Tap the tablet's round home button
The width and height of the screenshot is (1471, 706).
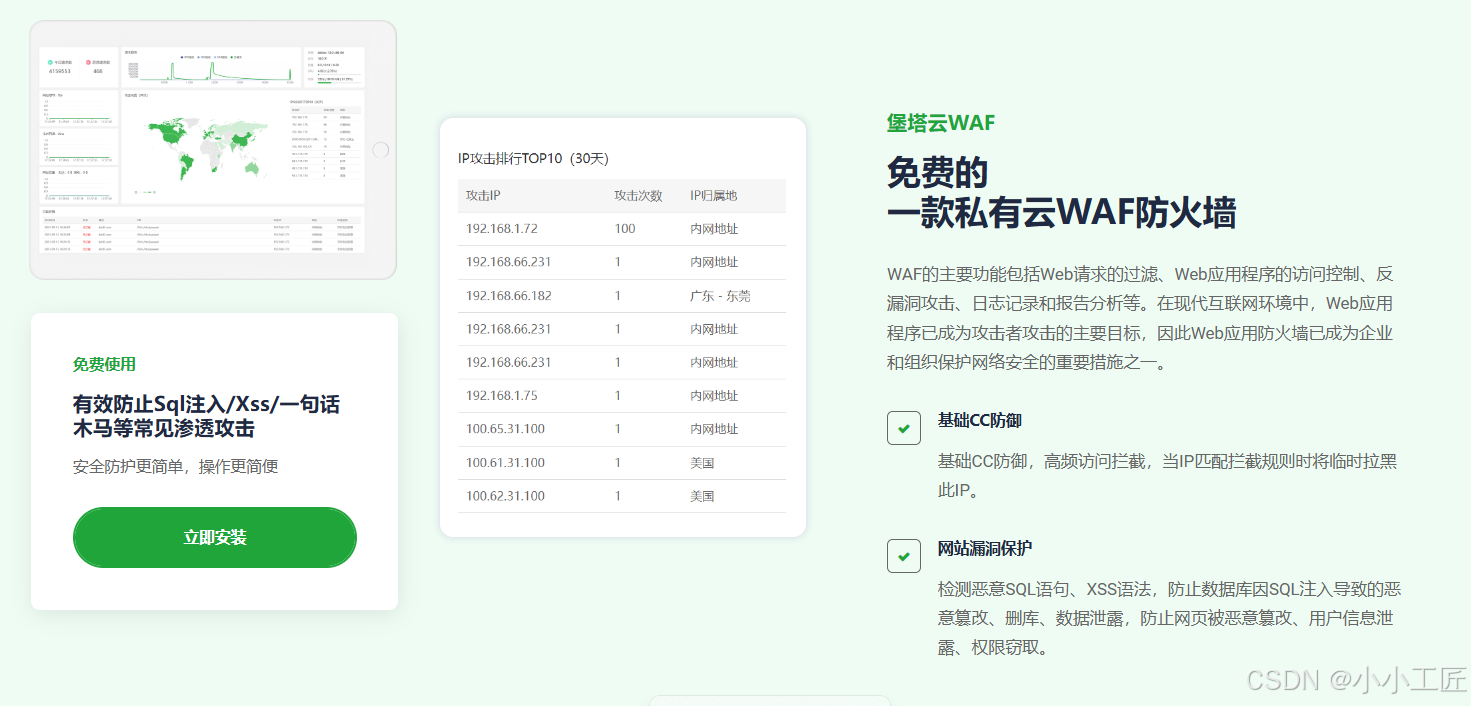(x=380, y=150)
